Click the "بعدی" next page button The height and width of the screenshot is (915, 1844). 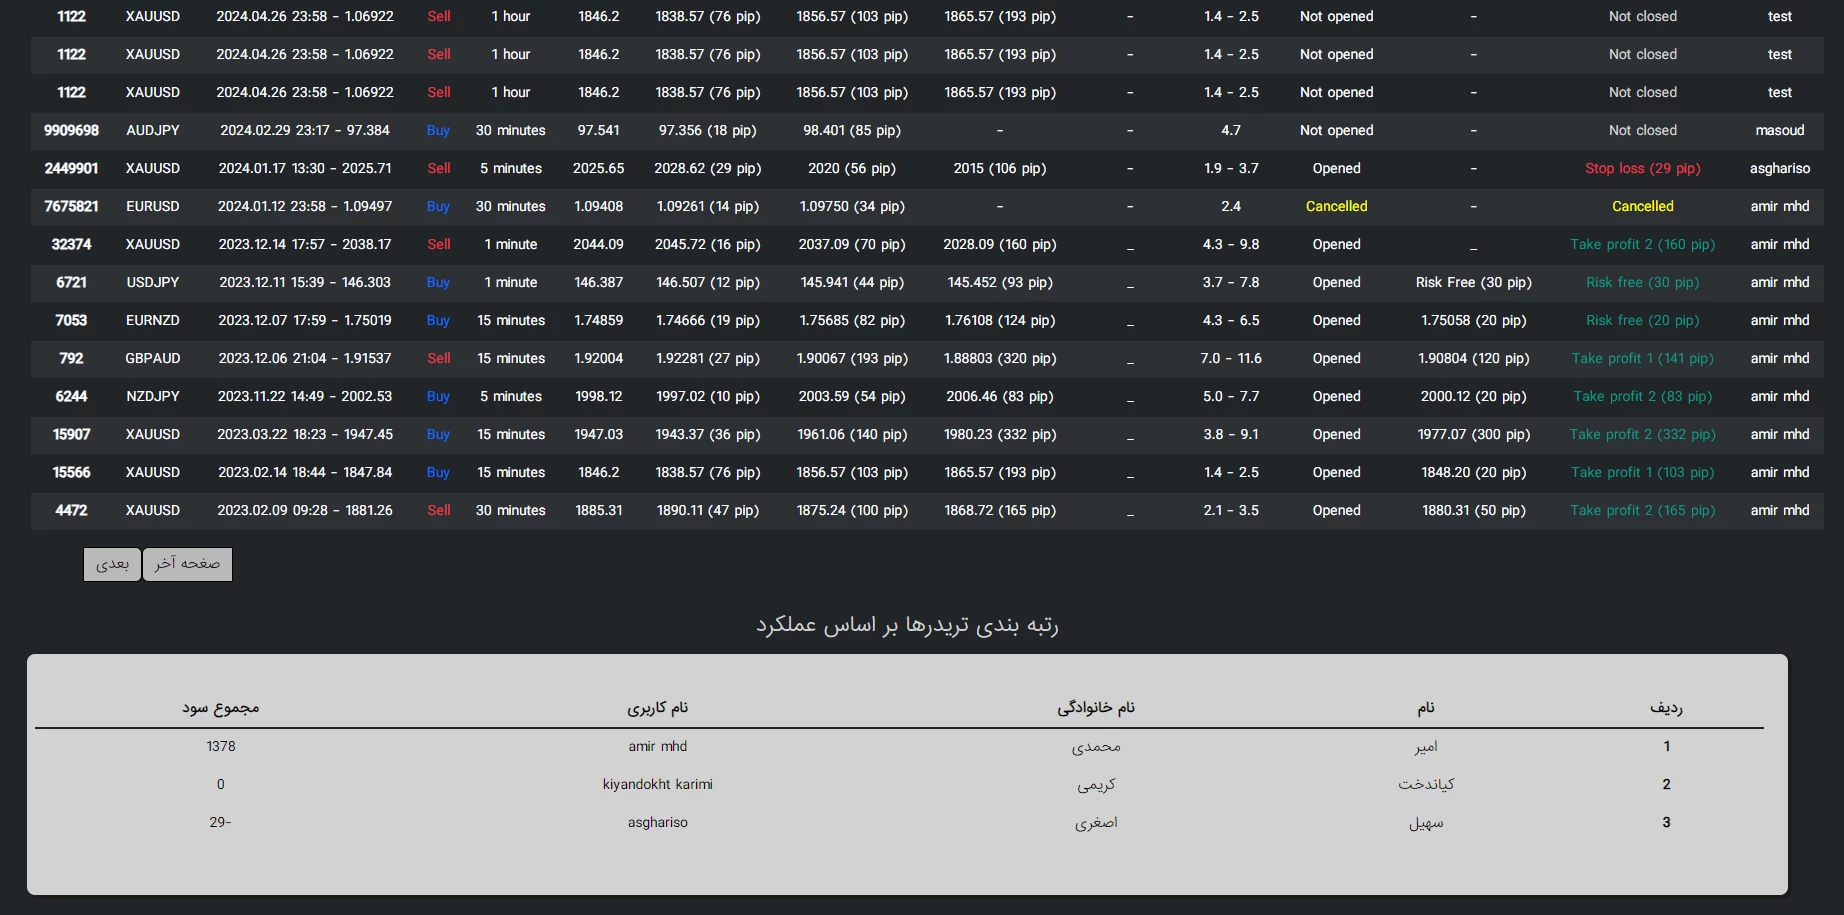[112, 564]
